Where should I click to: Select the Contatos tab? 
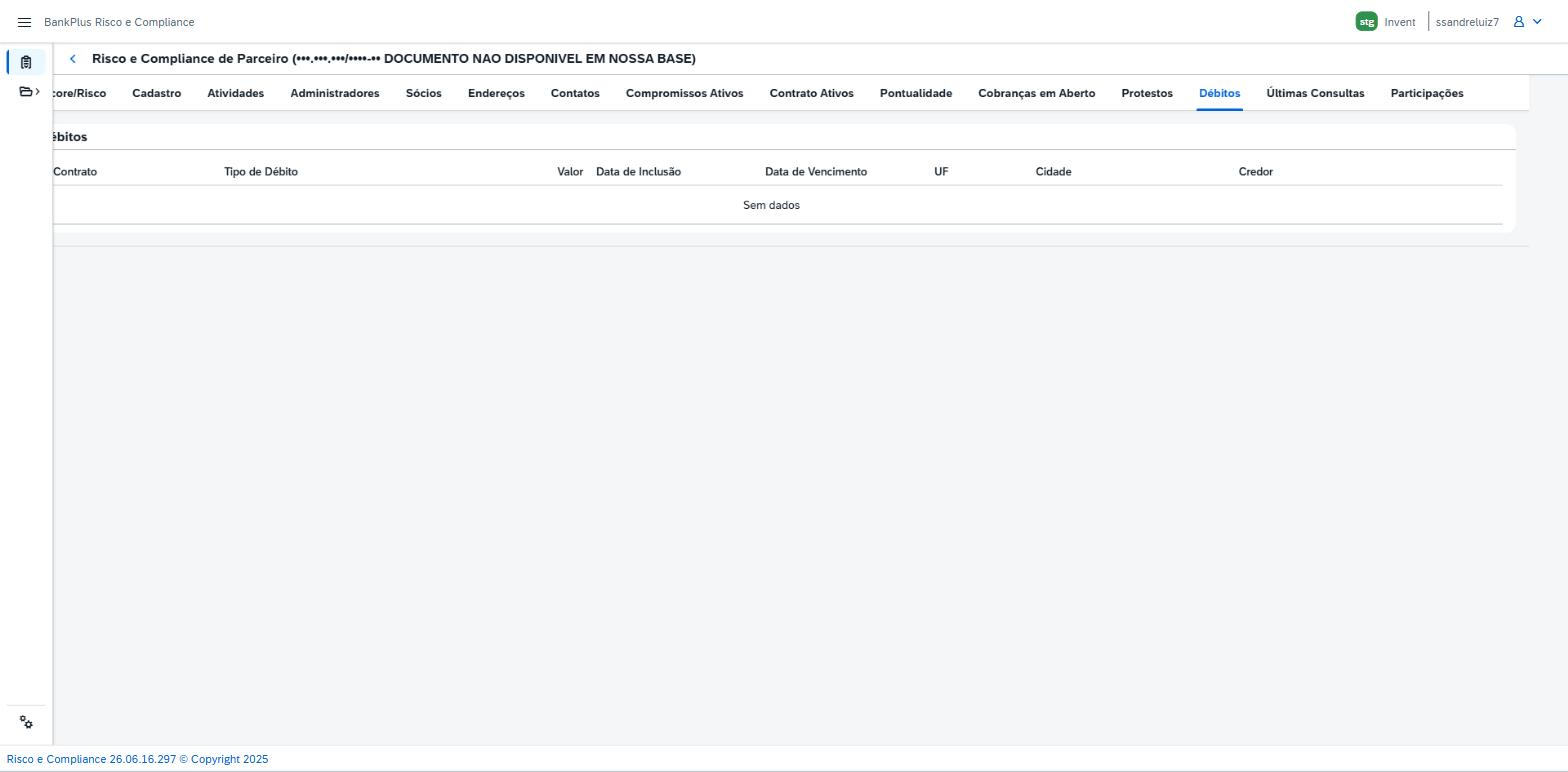(x=575, y=93)
